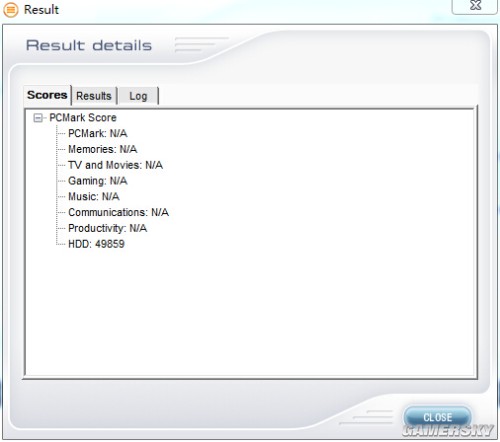This screenshot has width=500, height=442.
Task: Click the blue CLOSE button
Action: [x=437, y=417]
